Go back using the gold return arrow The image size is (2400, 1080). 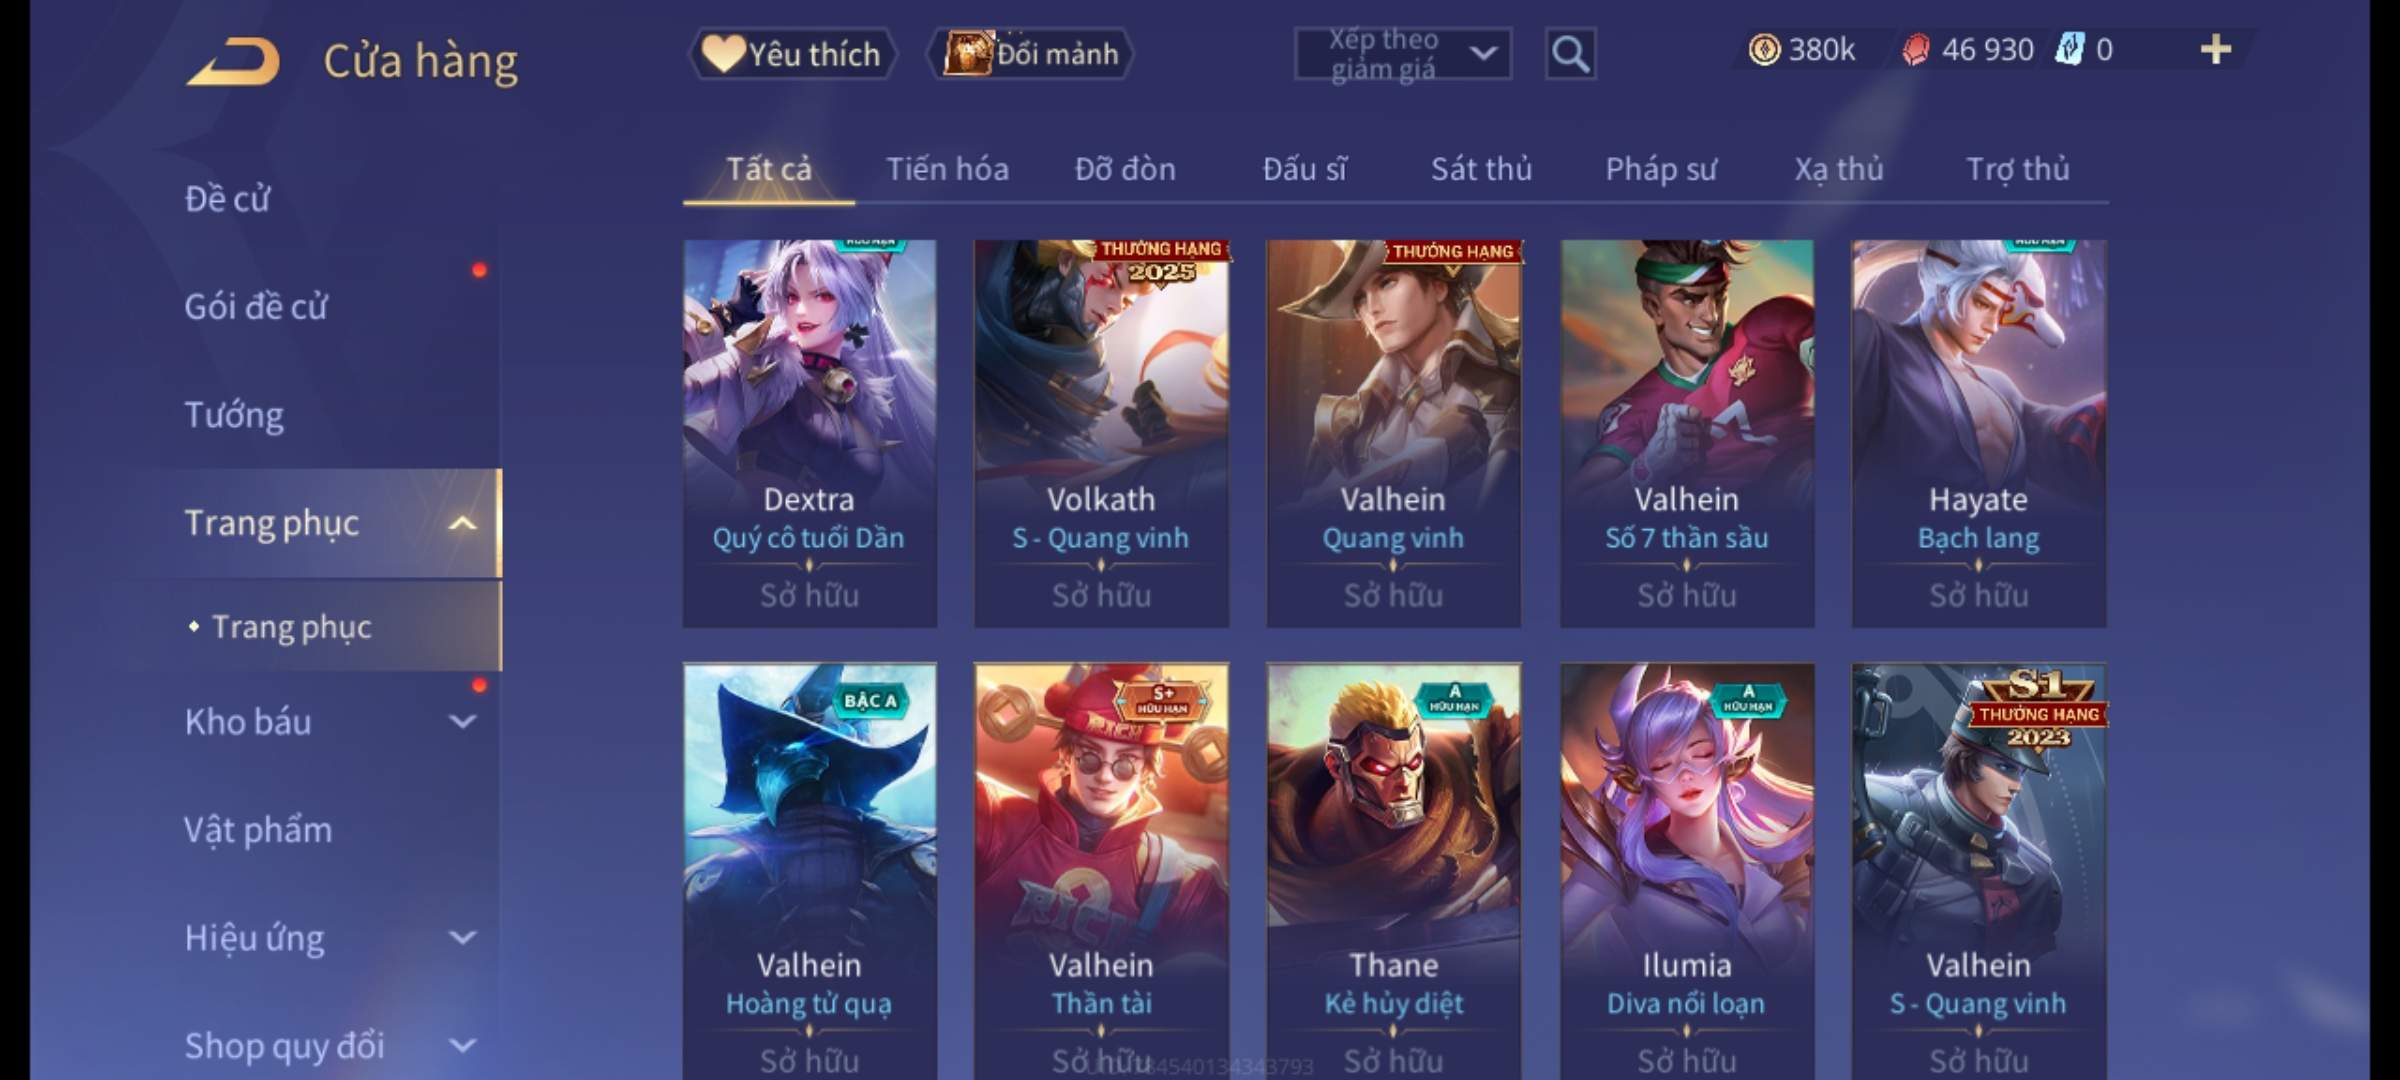tap(233, 62)
